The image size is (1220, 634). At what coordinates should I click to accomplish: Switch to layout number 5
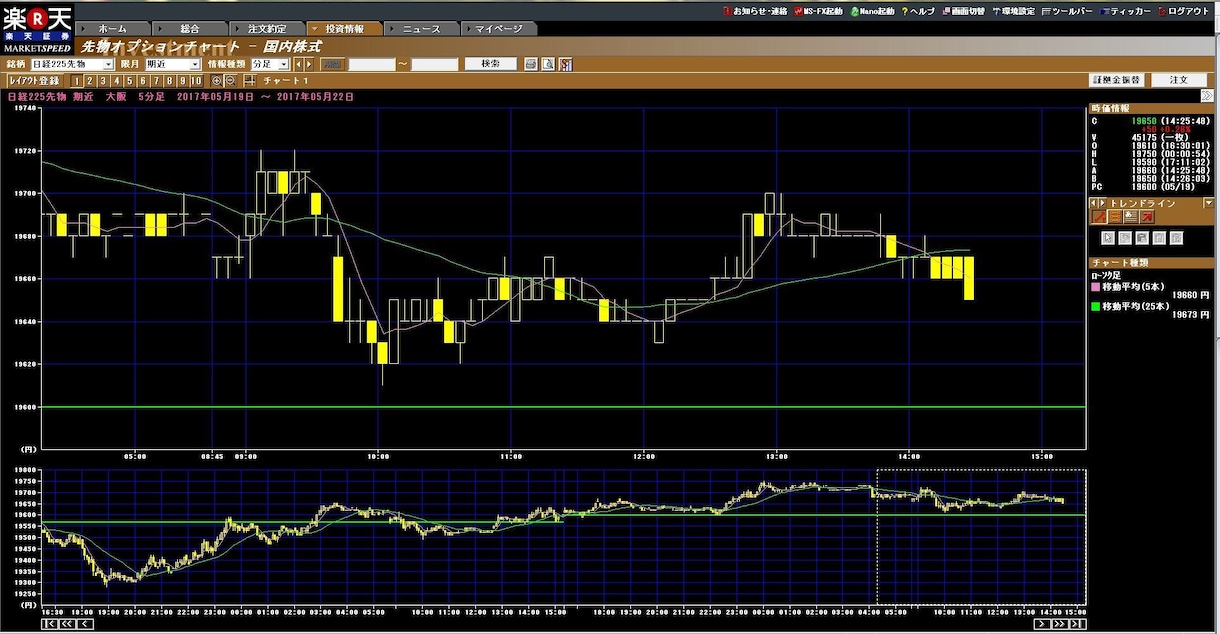tap(130, 80)
